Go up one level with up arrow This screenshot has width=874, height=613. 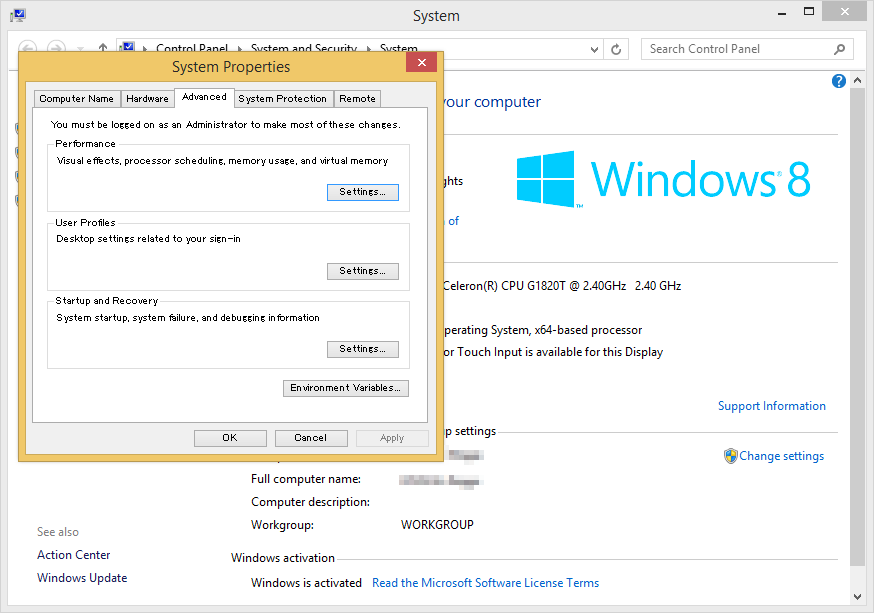[103, 48]
